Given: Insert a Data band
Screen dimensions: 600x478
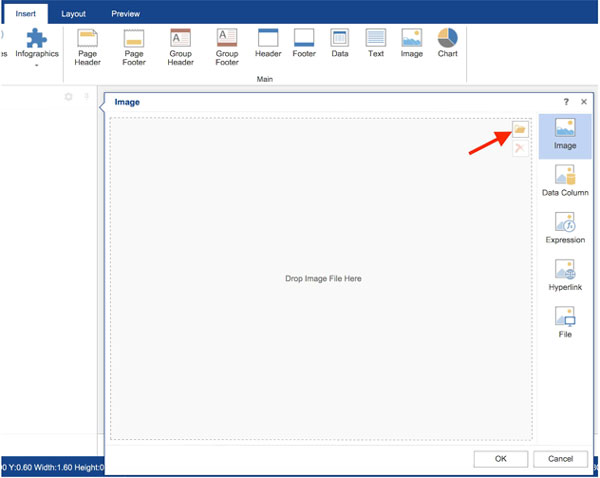Looking at the screenshot, I should point(340,43).
